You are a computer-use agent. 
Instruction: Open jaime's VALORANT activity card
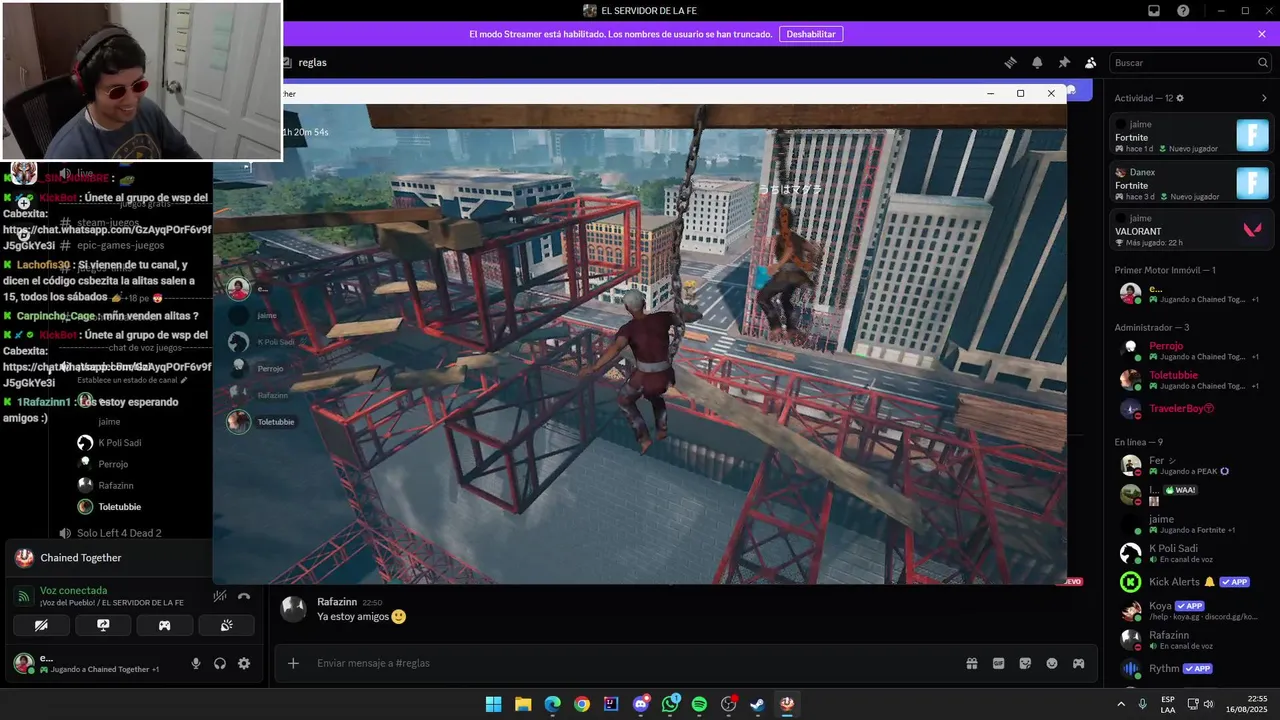1192,230
